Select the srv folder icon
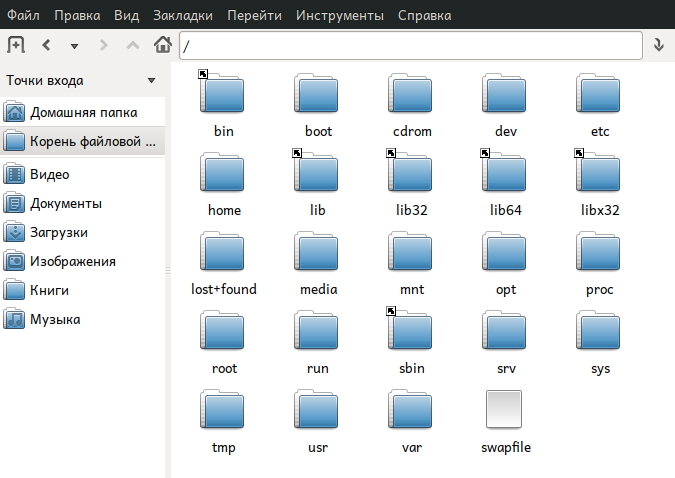The width and height of the screenshot is (675, 478). coord(505,330)
